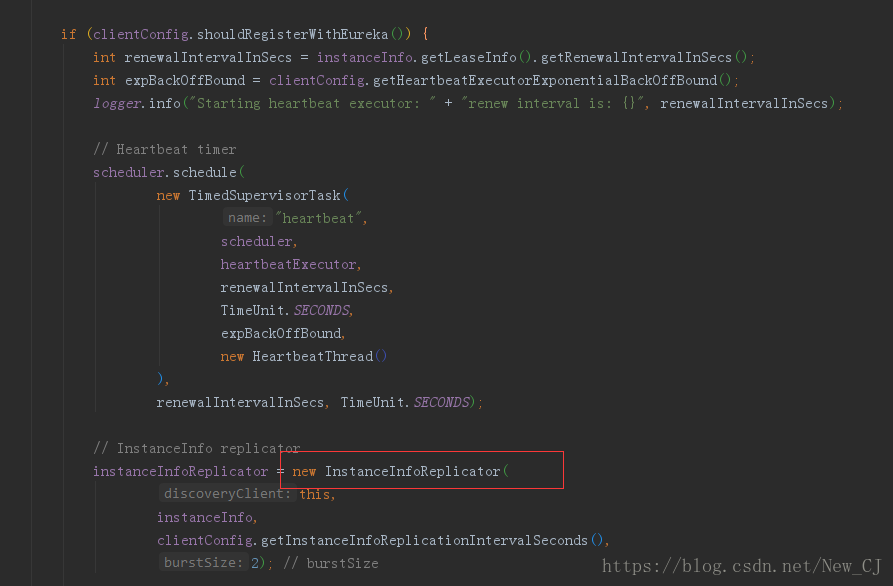Click the // InstanceInfo replicator comment
893x586 pixels.
pyautogui.click(x=197, y=448)
